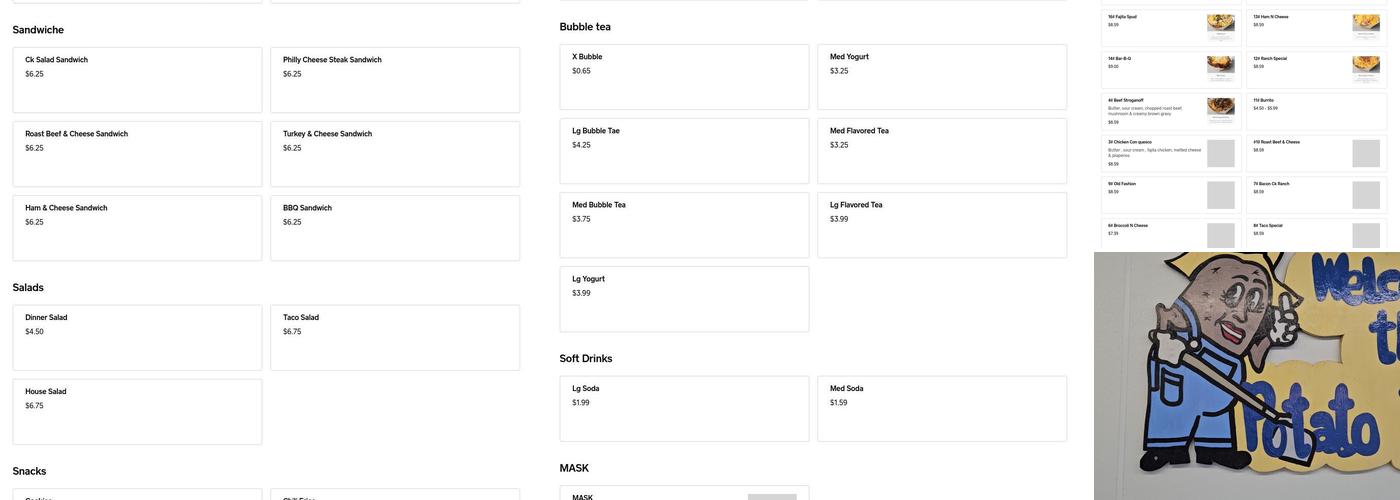Screen dimensions: 1400x500
Task: Select the BBQ Sandwich menu card
Action: pos(395,228)
